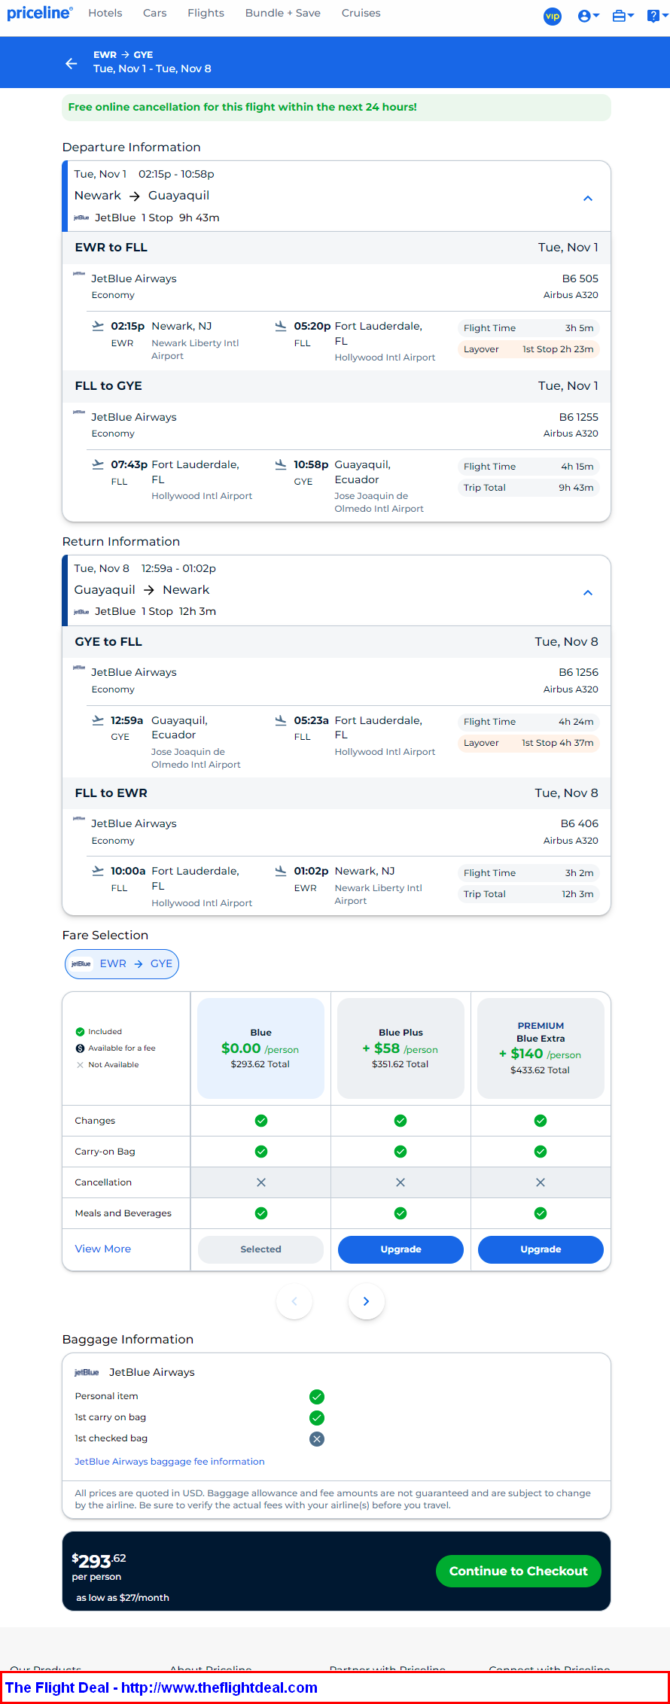Continue to Checkout
670x1704 pixels.
click(x=518, y=1571)
